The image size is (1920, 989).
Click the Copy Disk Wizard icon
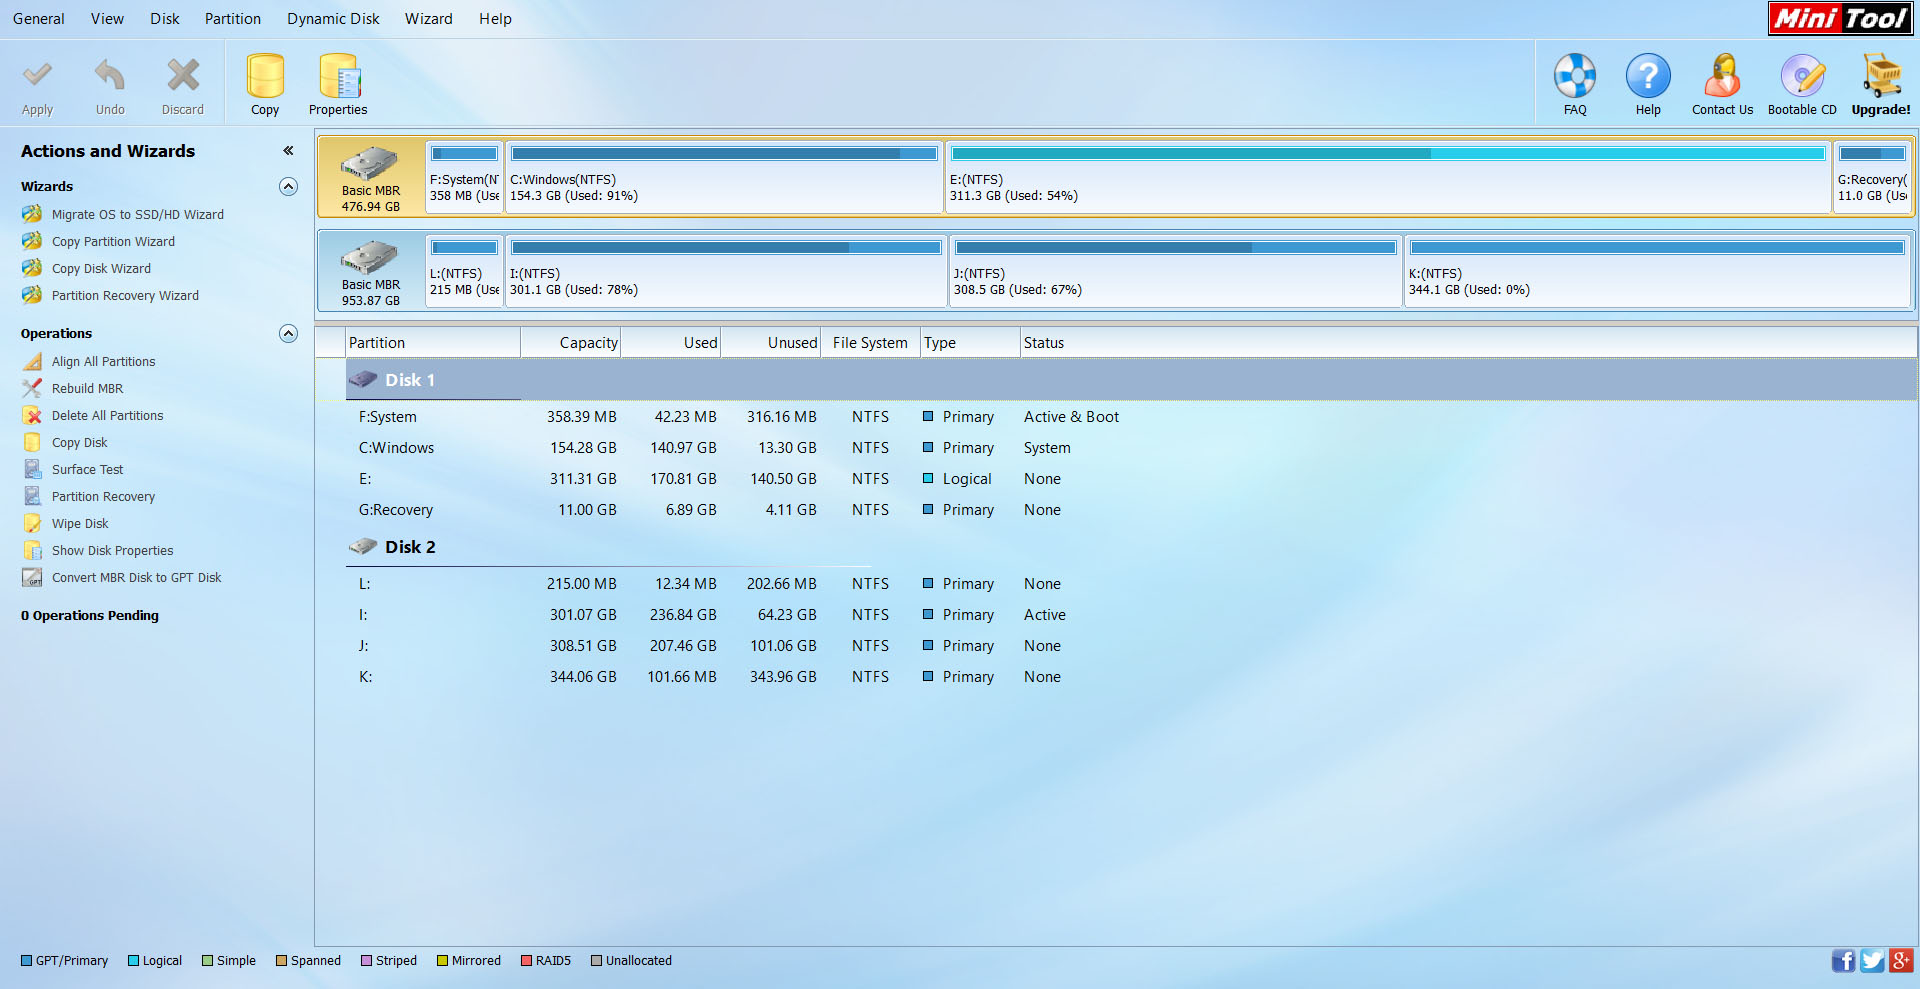[32, 268]
